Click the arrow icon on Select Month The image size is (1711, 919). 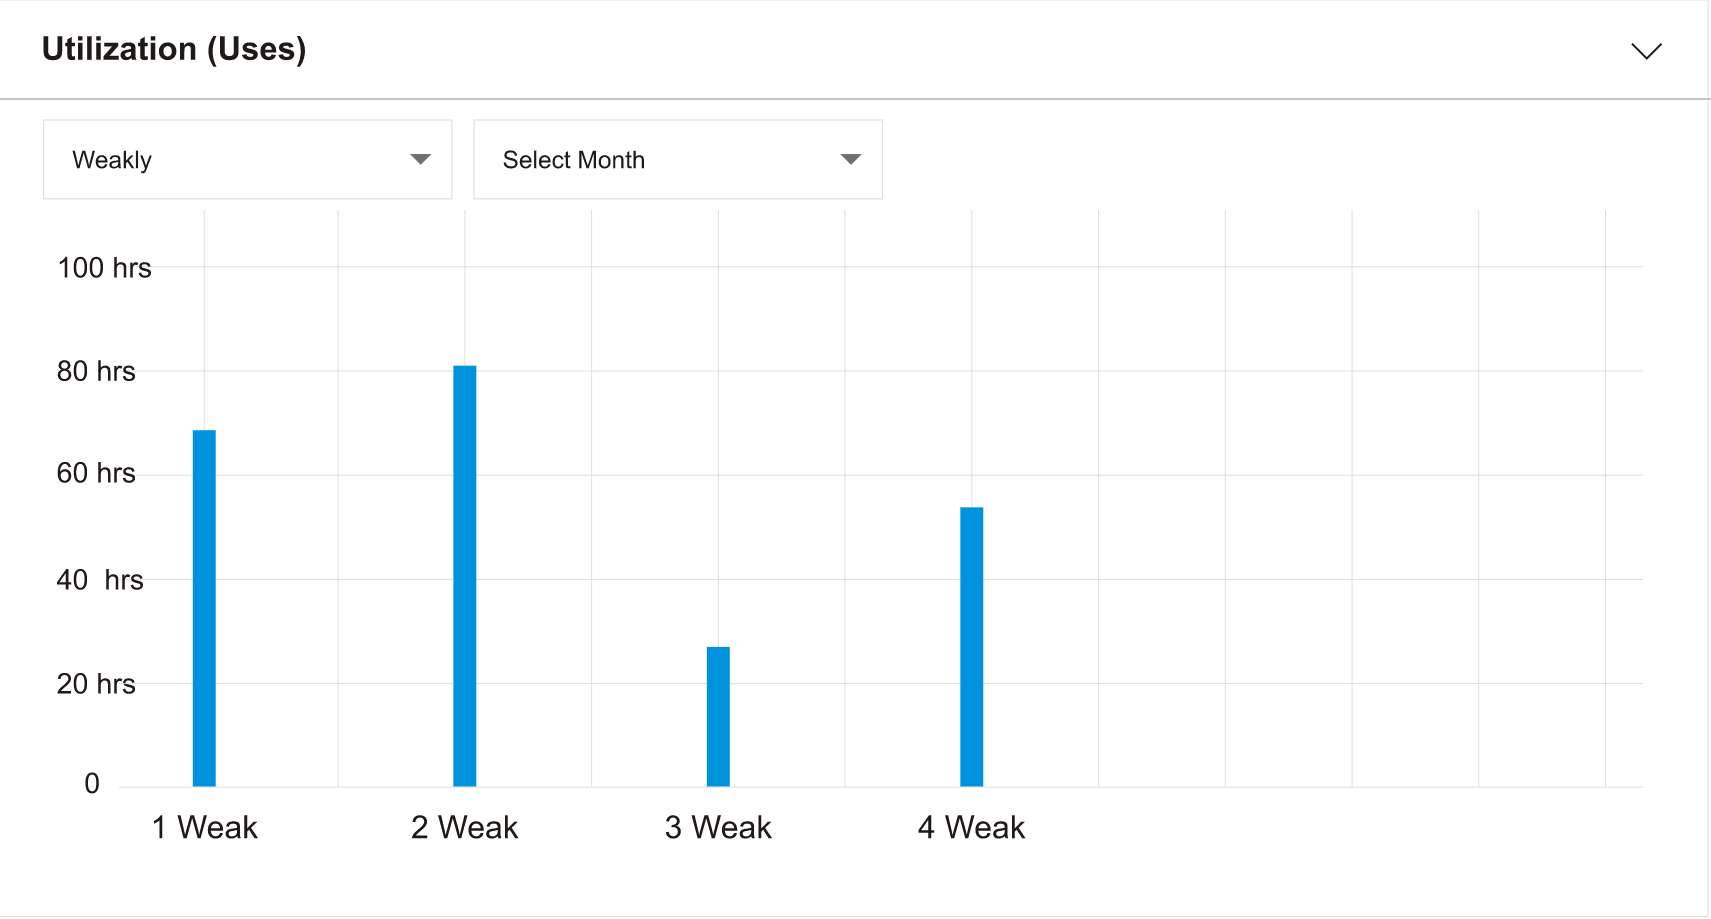pos(850,160)
